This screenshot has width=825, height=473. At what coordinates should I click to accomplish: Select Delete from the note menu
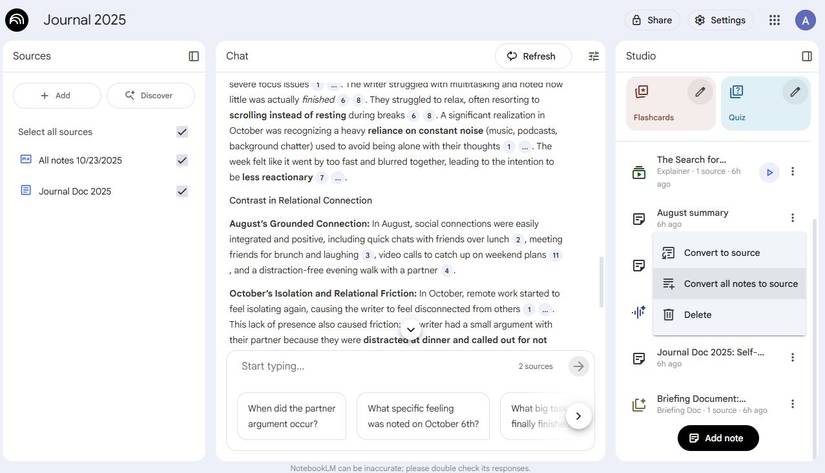point(697,315)
